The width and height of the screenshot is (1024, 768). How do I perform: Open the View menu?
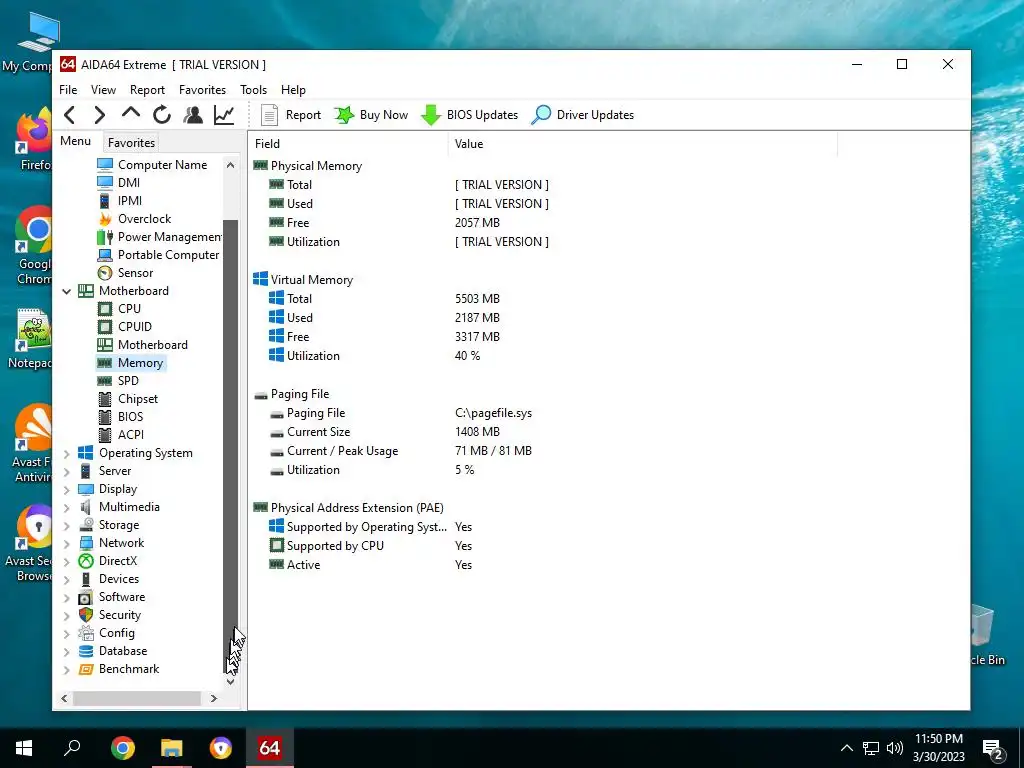[103, 89]
